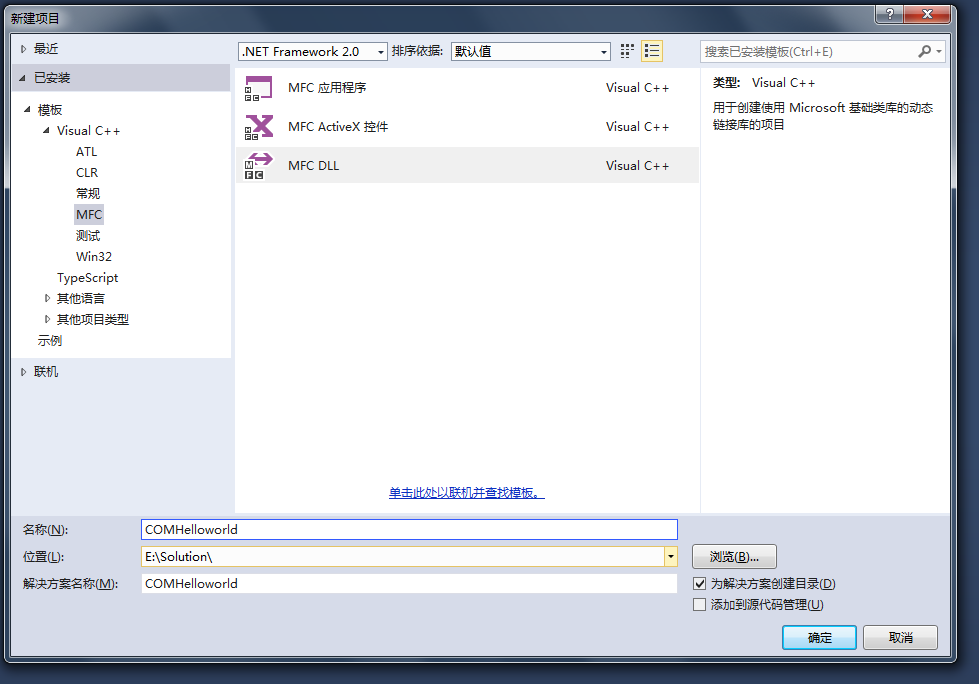Open search options dropdown arrow
979x684 pixels.
pyautogui.click(x=938, y=52)
